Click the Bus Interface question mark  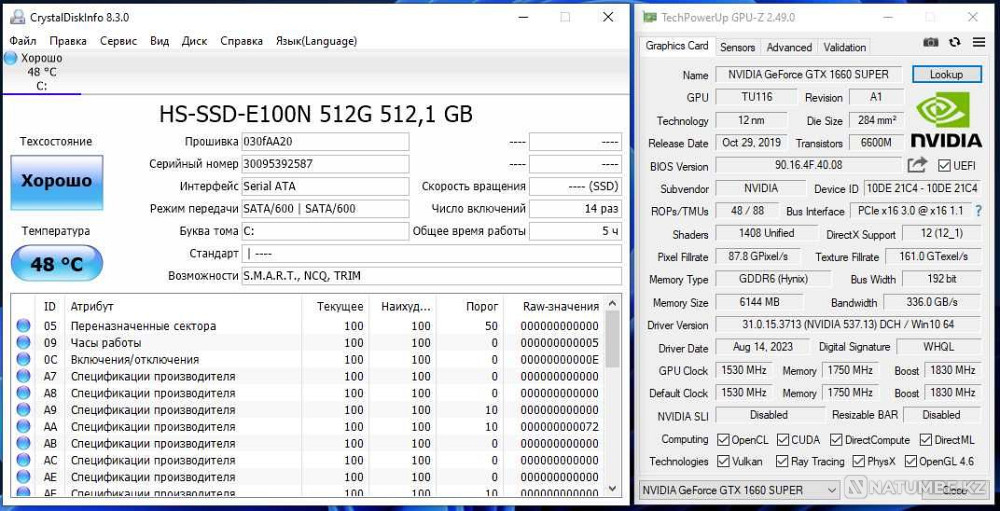pyautogui.click(x=979, y=211)
